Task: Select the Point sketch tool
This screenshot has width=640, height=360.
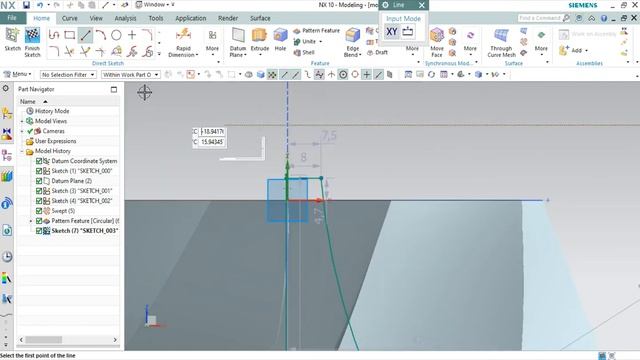Action: tap(132, 35)
